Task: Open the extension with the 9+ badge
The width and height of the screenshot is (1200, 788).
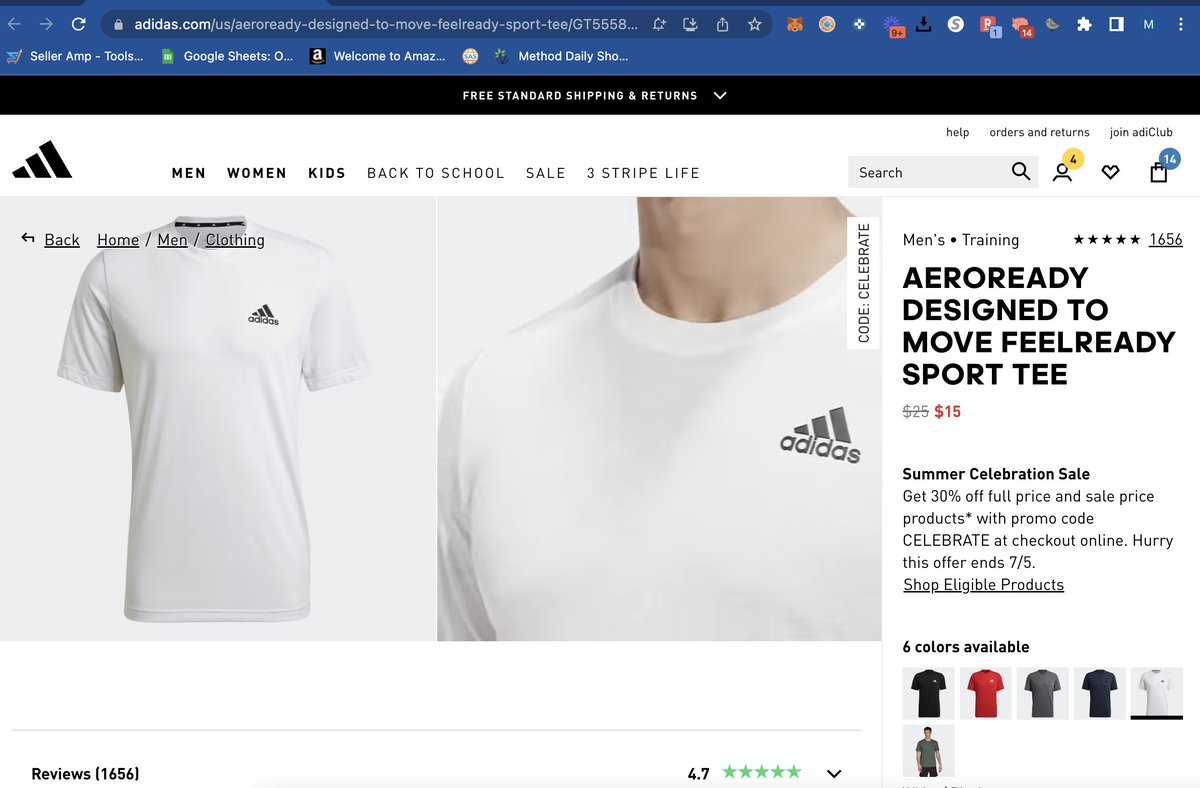Action: pyautogui.click(x=893, y=25)
